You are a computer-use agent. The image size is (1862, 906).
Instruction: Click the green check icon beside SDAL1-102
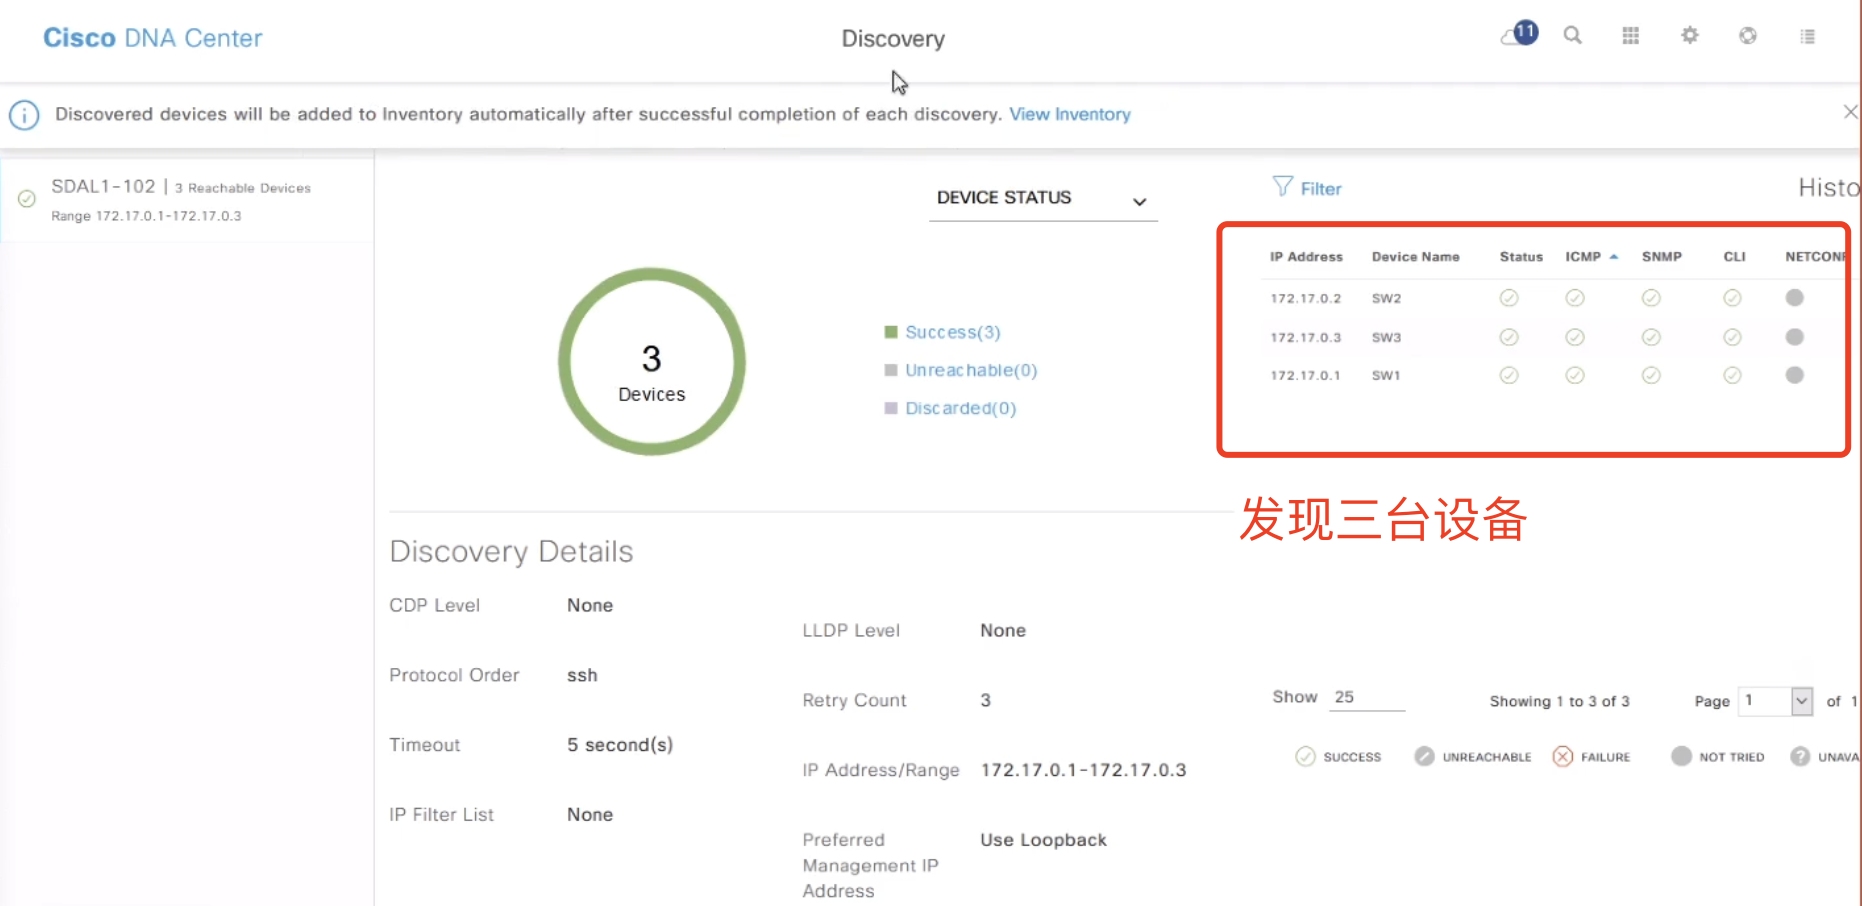tap(27, 199)
